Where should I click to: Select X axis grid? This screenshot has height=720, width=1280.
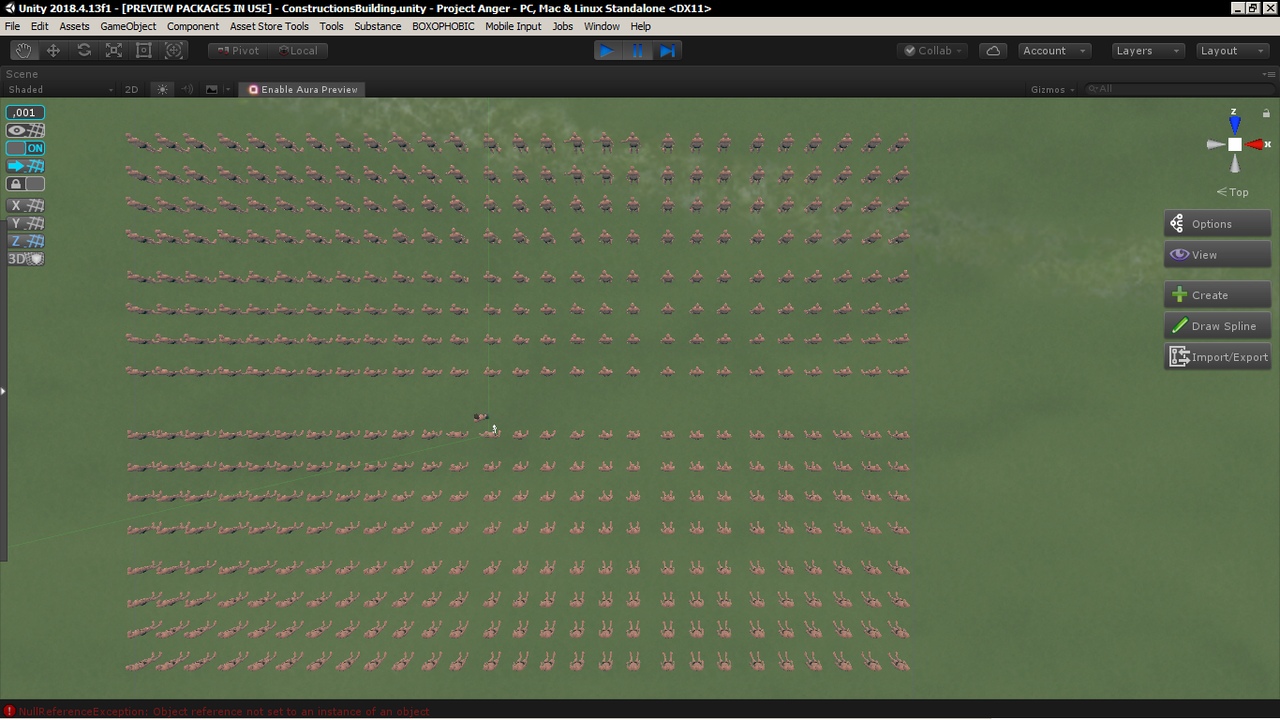[x=25, y=206]
